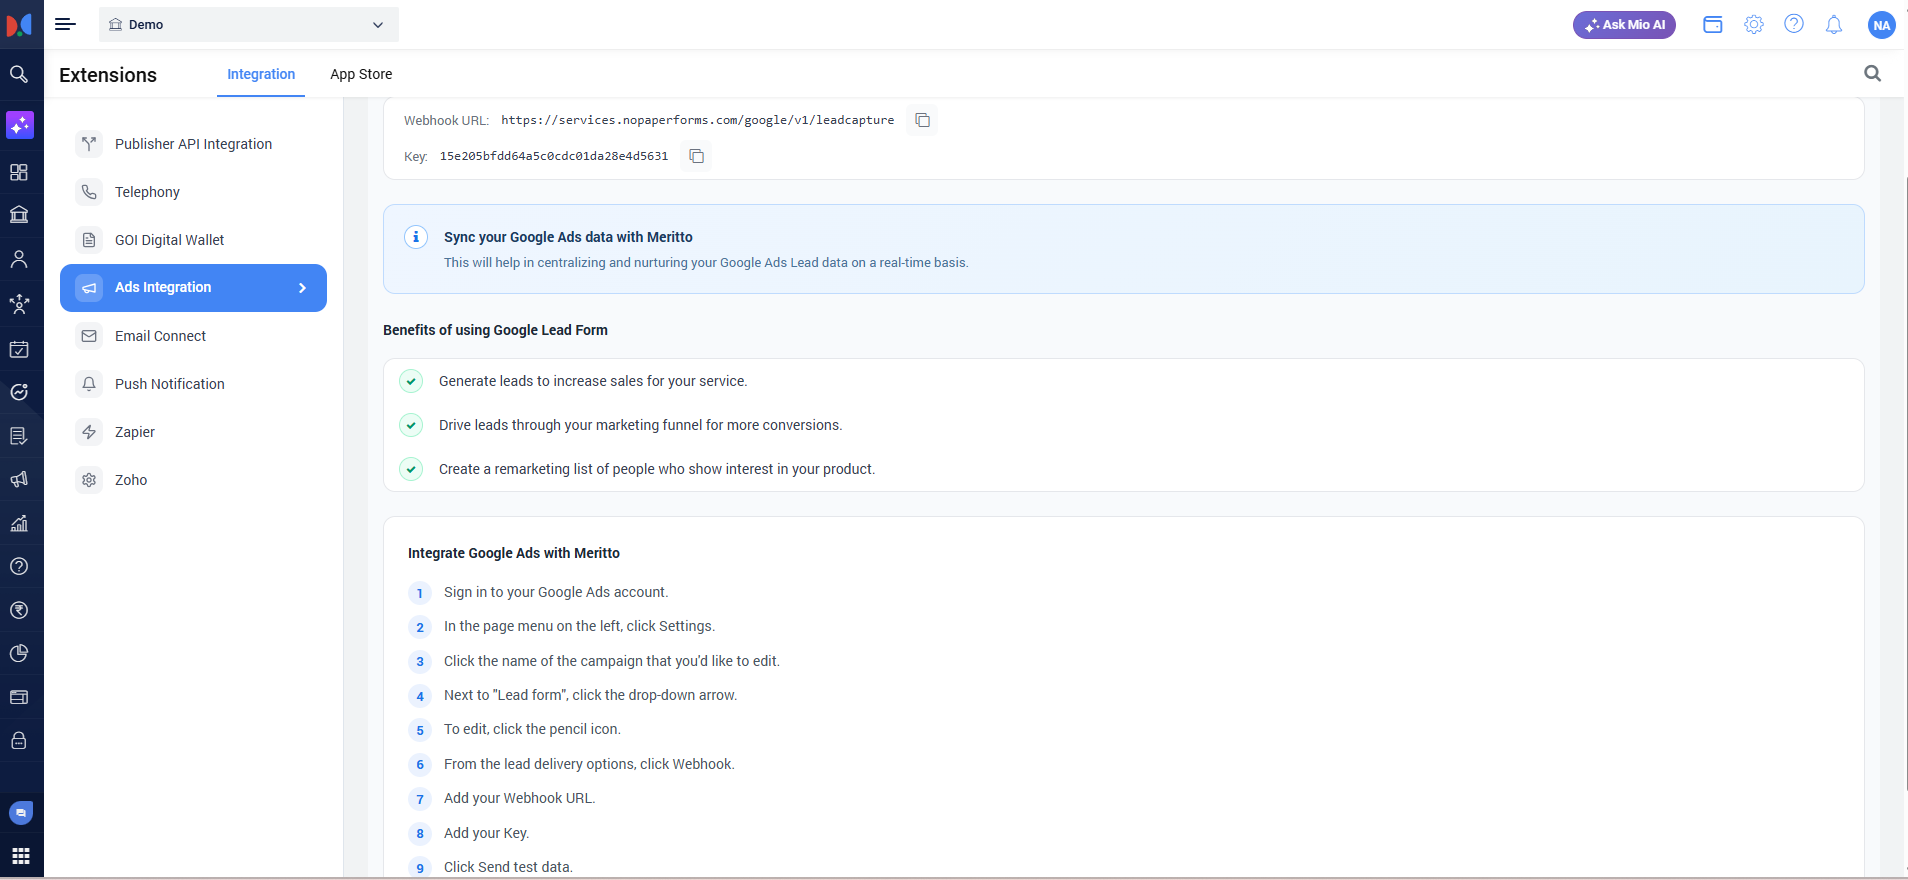Screen dimensions: 1908x880
Task: Open Publisher API Integration
Action: [x=193, y=144]
